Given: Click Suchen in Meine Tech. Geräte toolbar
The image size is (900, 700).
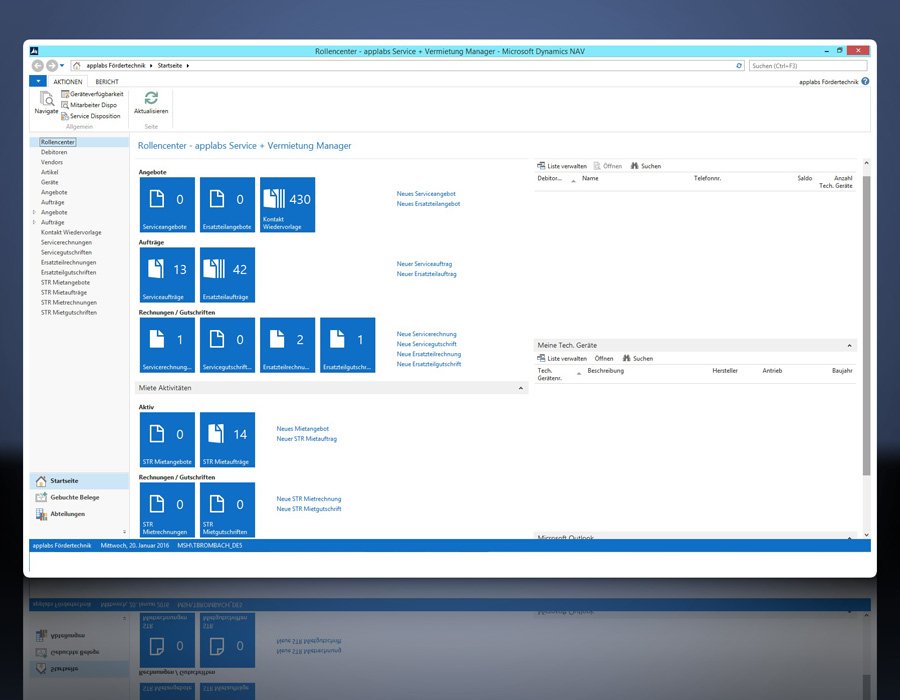Looking at the screenshot, I should pos(638,359).
